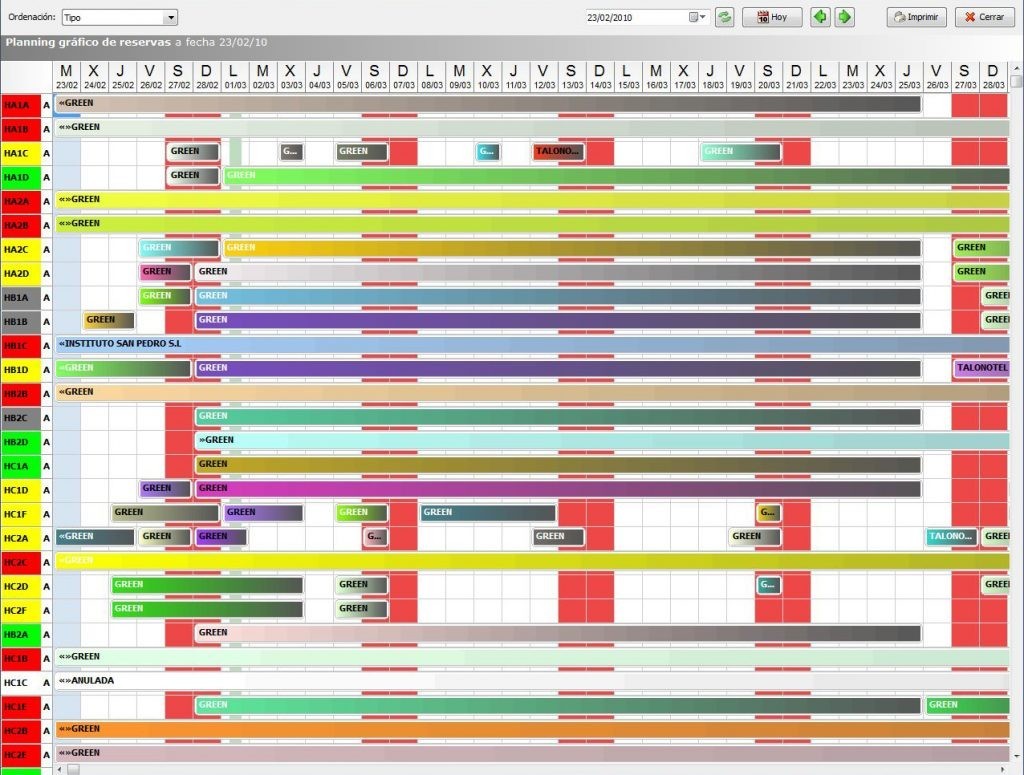Image resolution: width=1024 pixels, height=775 pixels.
Task: Select room row HA2A
Action: 21,202
